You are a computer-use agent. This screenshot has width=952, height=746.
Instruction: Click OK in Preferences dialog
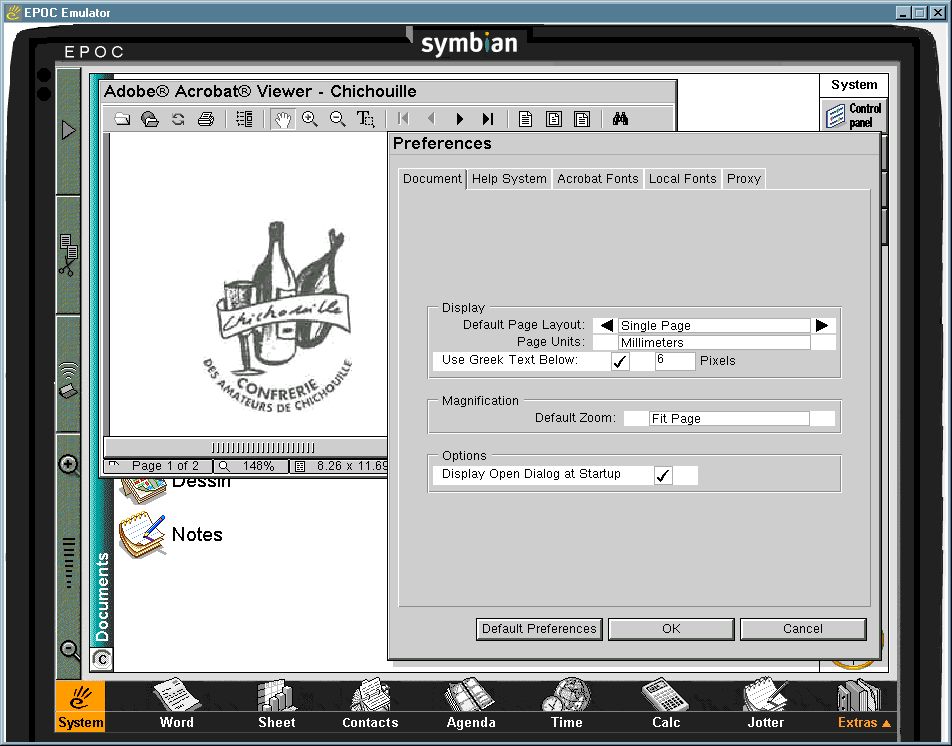tap(672, 629)
